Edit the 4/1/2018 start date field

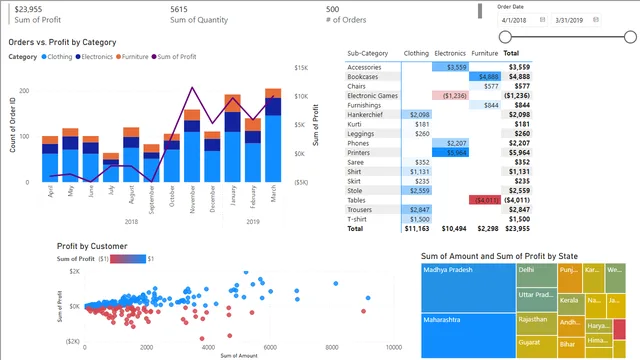(522, 20)
